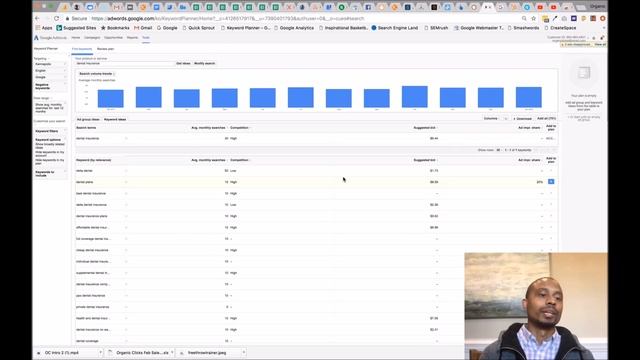Viewport: 640px width, 360px height.
Task: Open the Opportunities menu
Action: (x=113, y=38)
